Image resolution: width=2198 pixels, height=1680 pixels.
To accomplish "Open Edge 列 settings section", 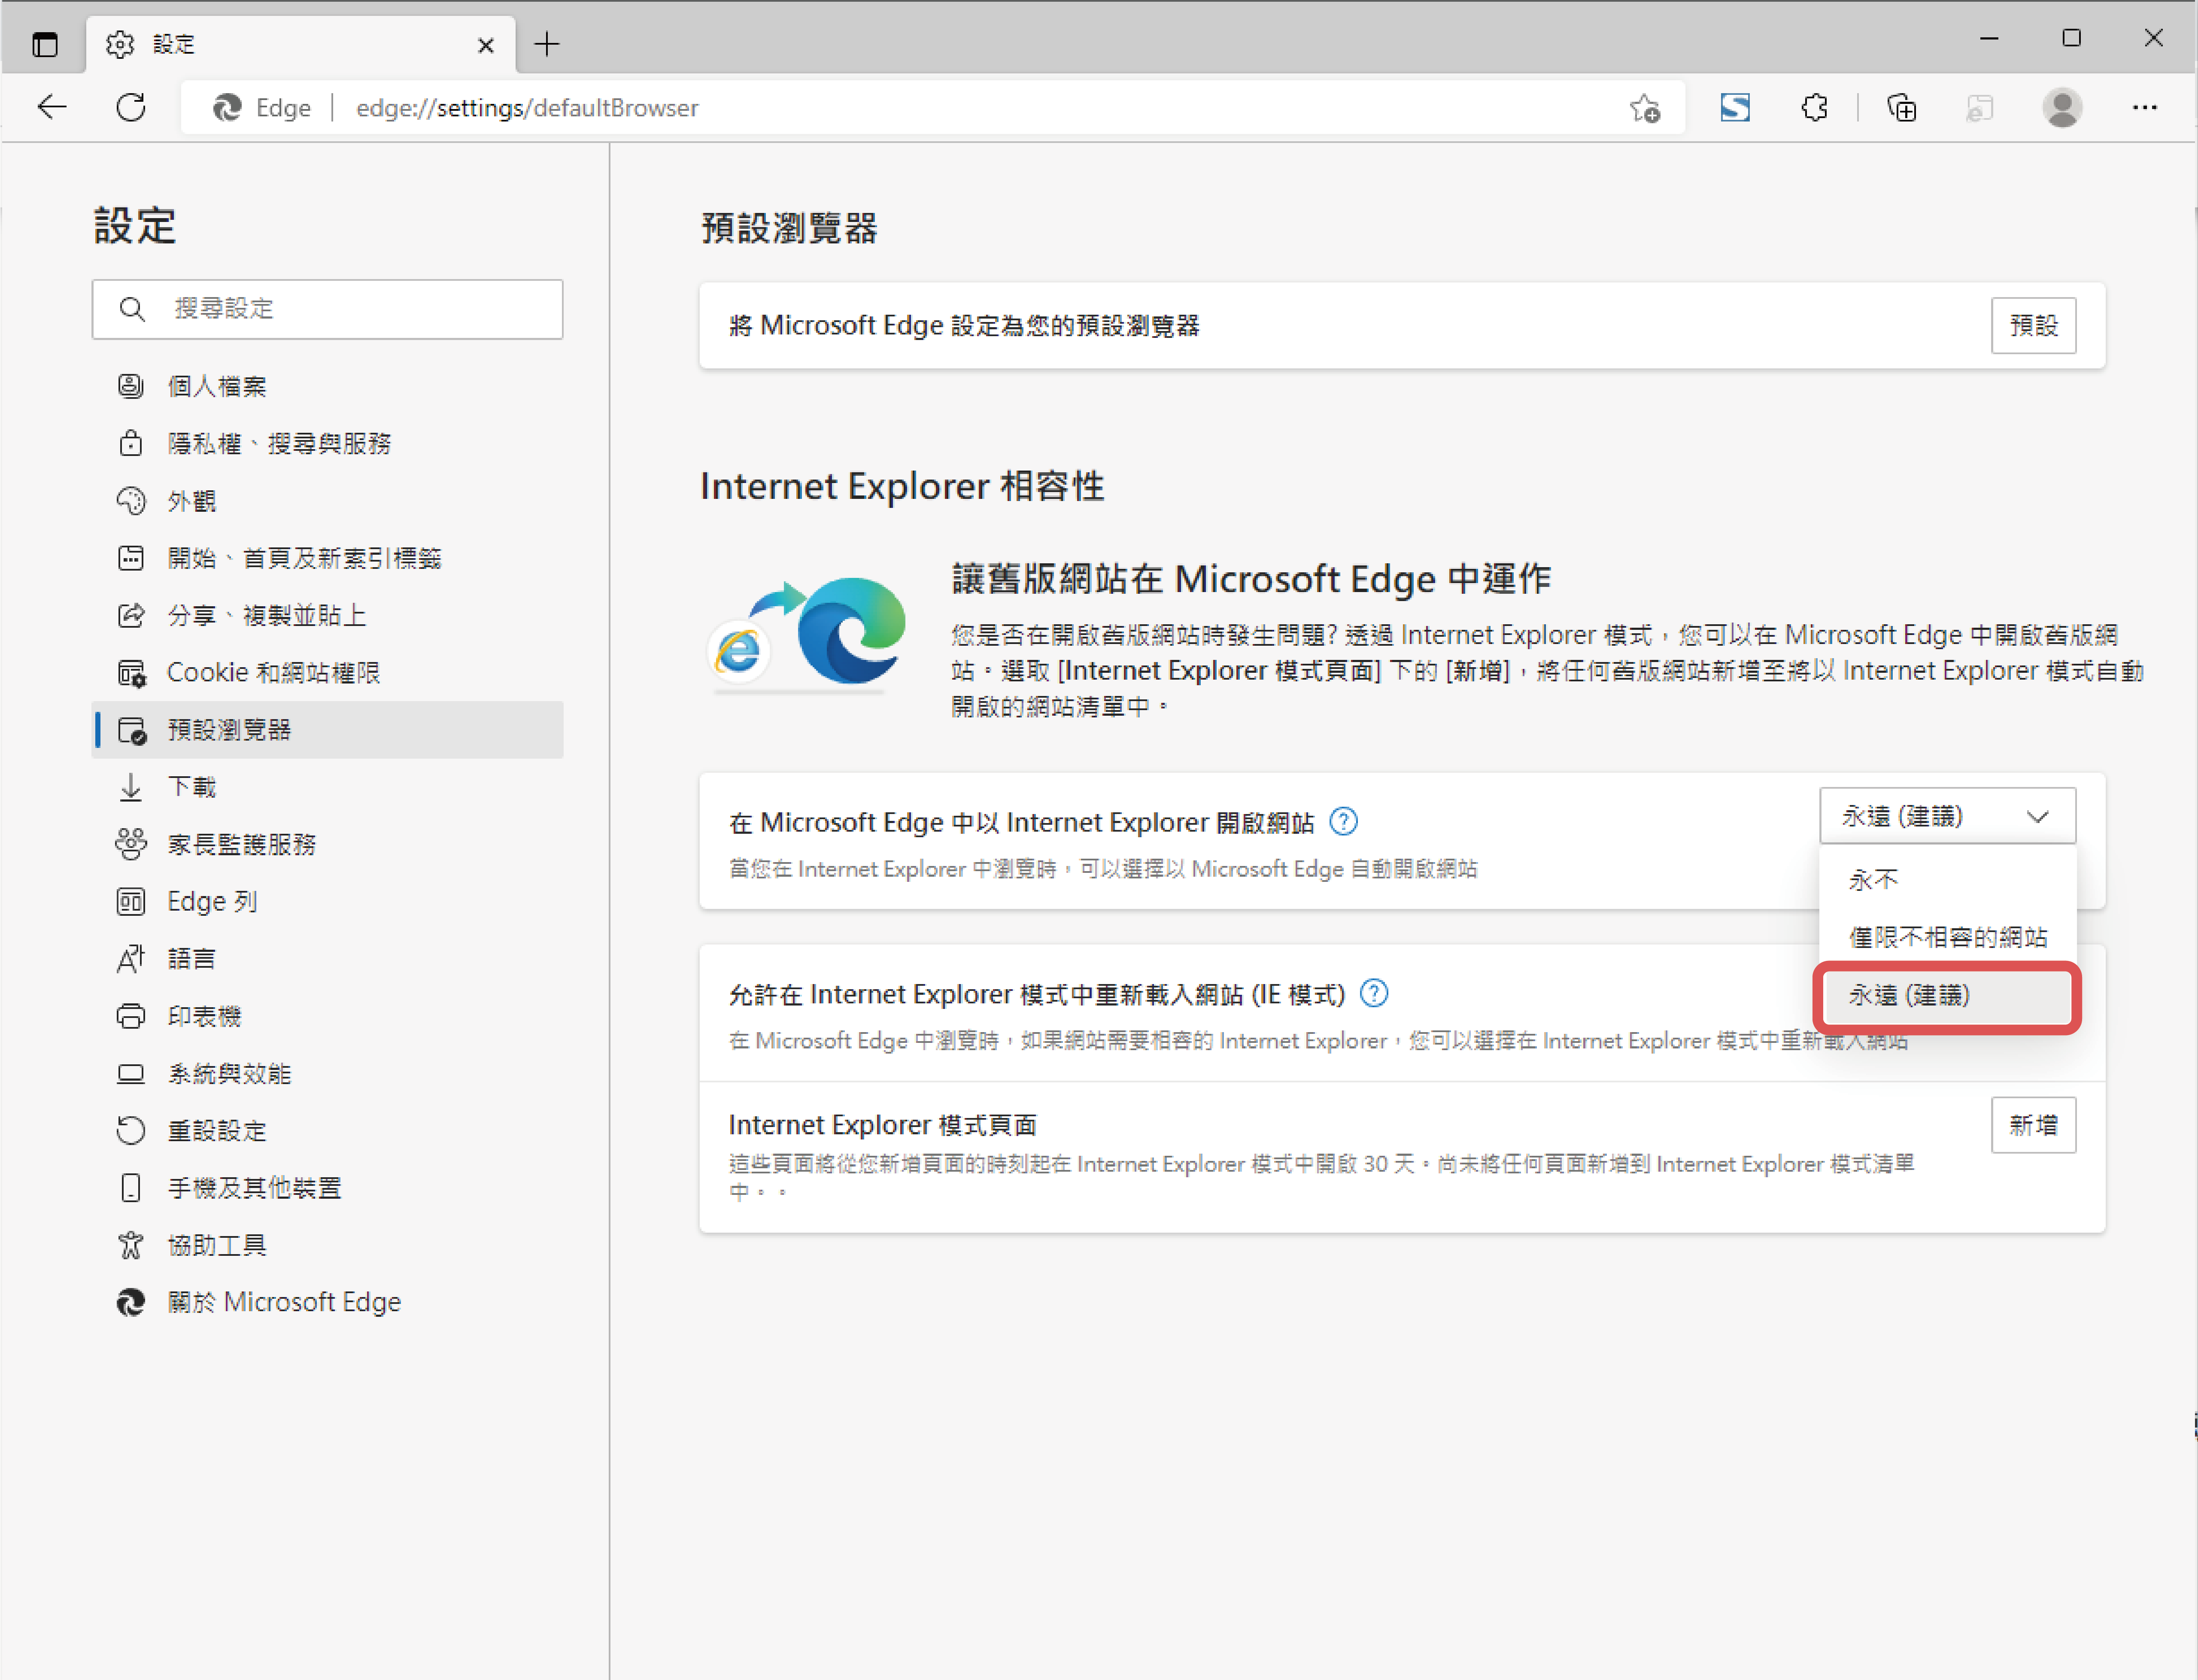I will point(328,902).
